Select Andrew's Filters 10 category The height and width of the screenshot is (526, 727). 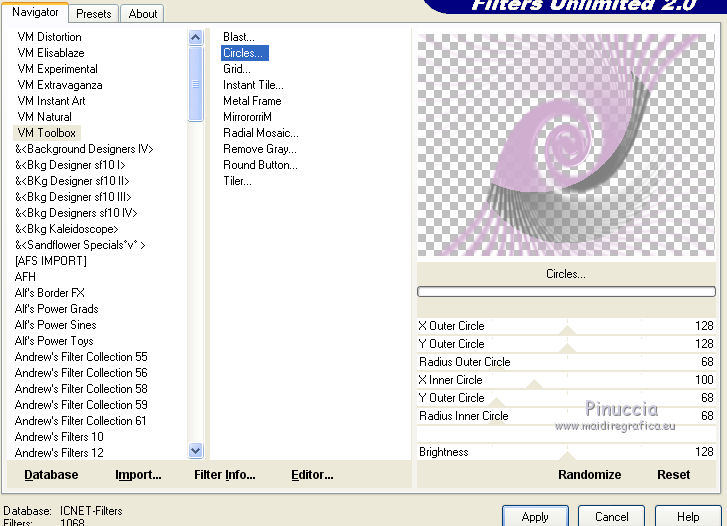[x=59, y=437]
